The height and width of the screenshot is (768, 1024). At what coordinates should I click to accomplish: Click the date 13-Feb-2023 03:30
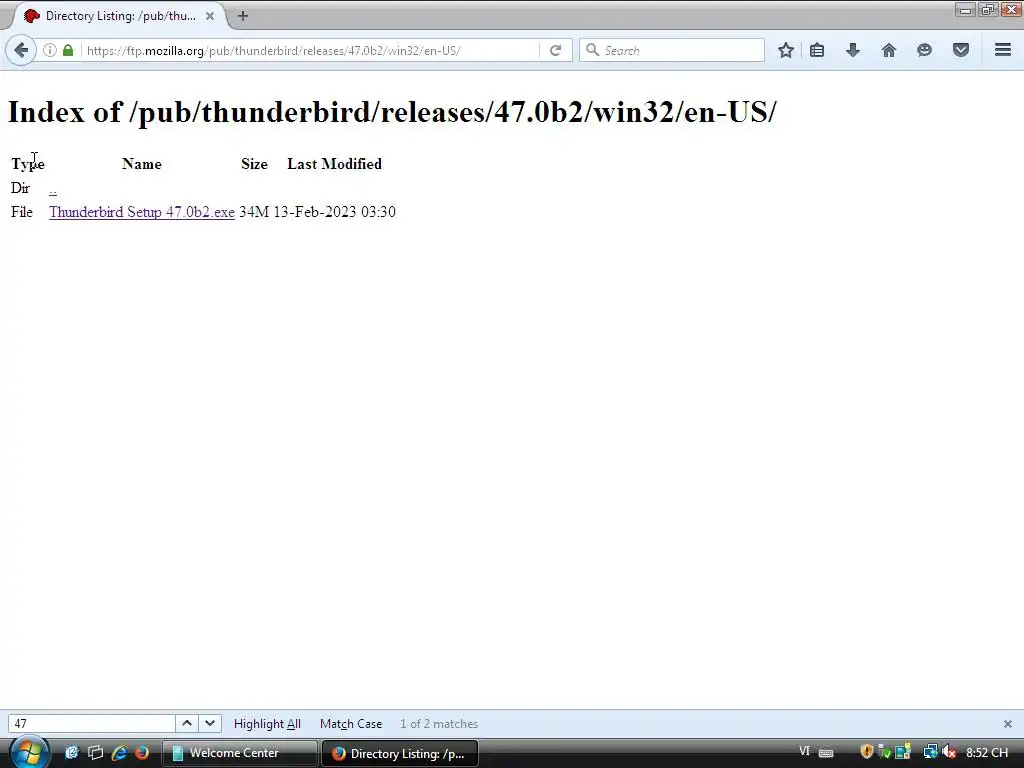(334, 212)
